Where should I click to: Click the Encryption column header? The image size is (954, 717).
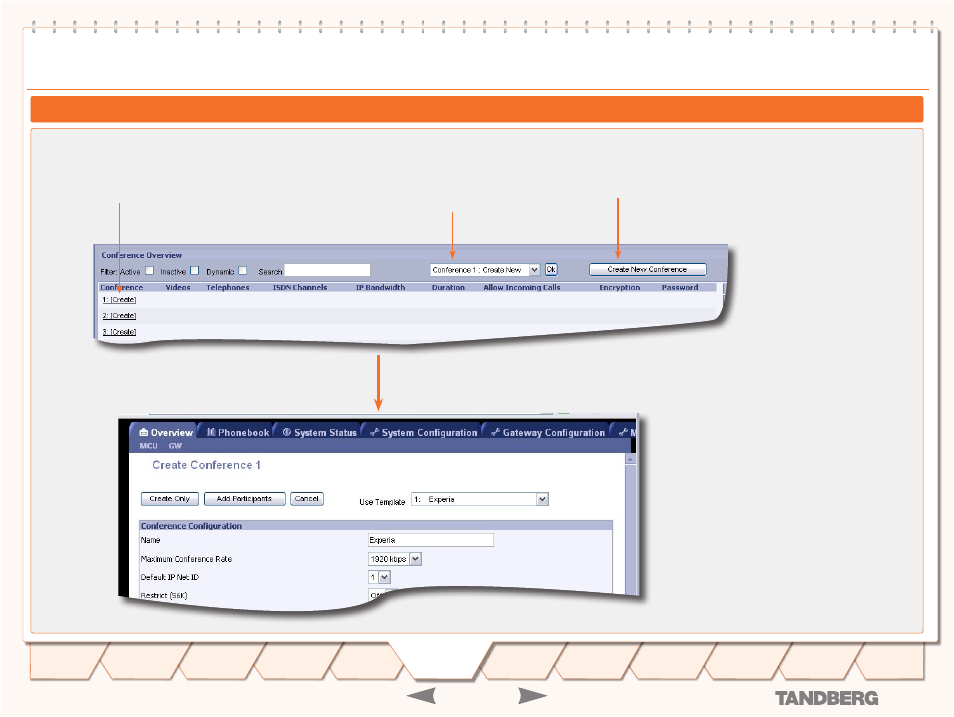(x=619, y=287)
